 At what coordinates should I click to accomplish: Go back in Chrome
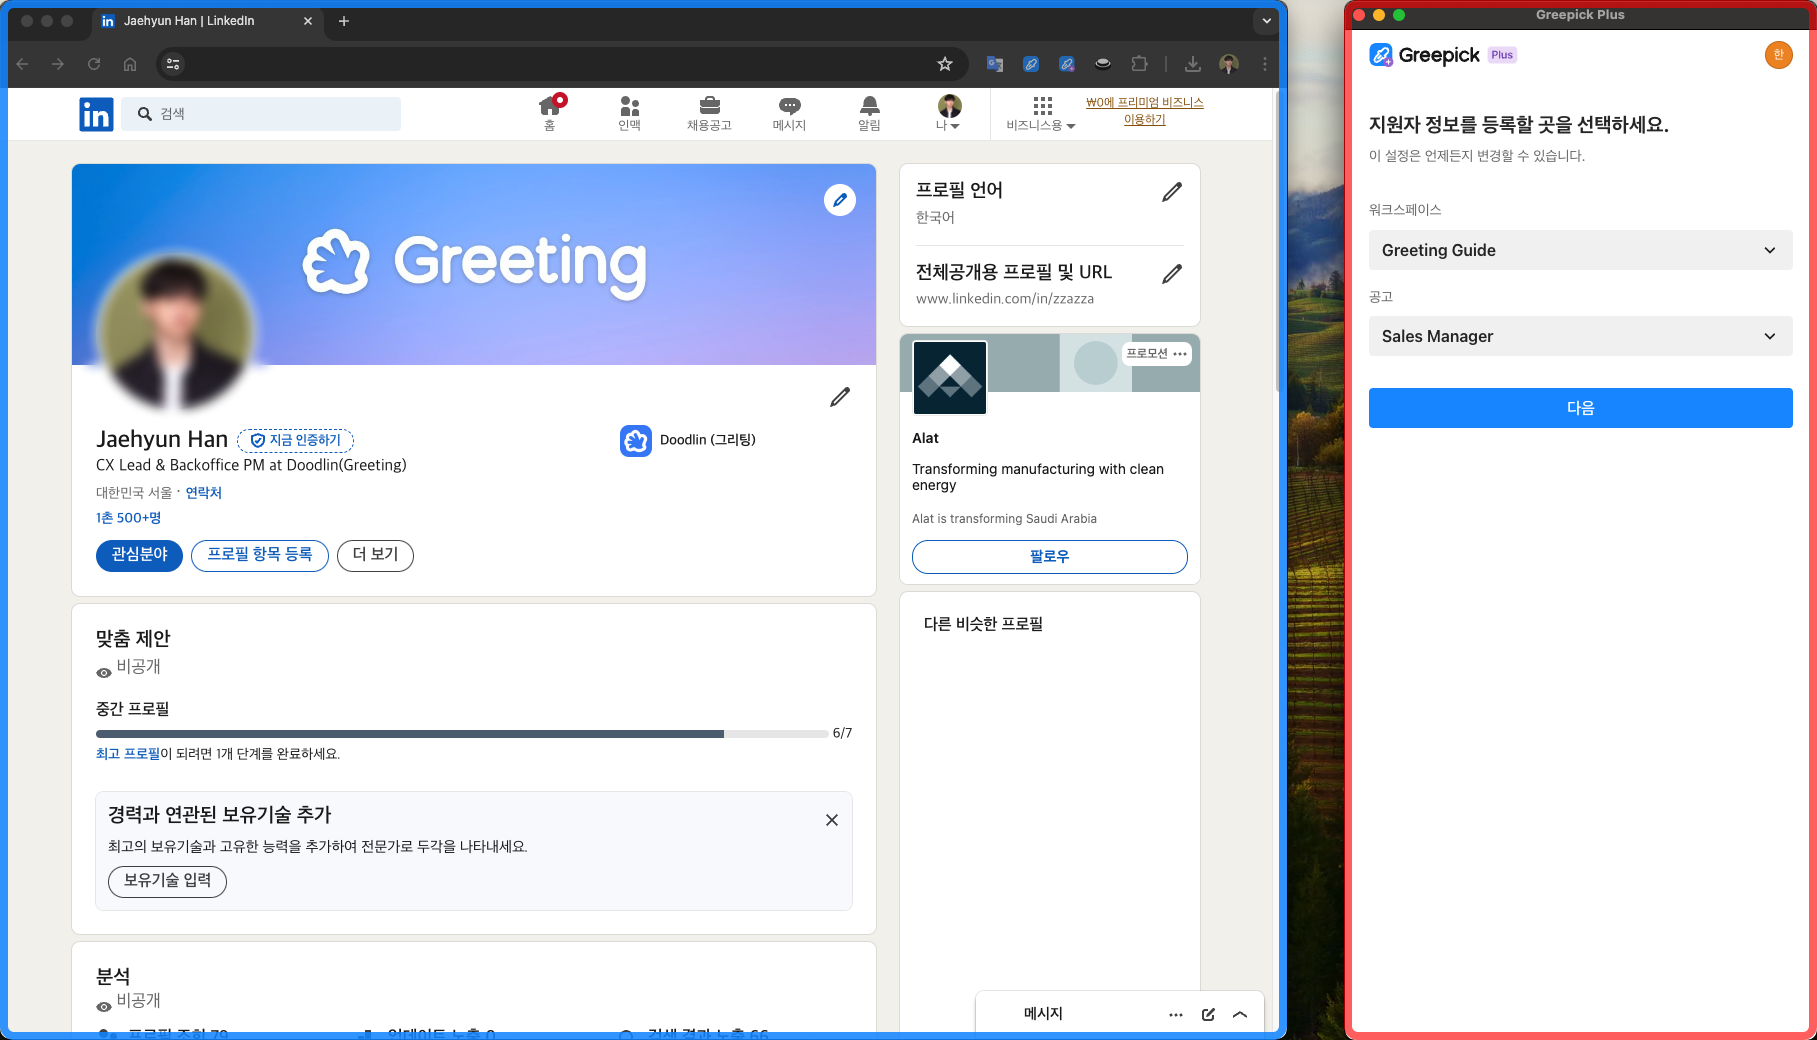coord(22,64)
